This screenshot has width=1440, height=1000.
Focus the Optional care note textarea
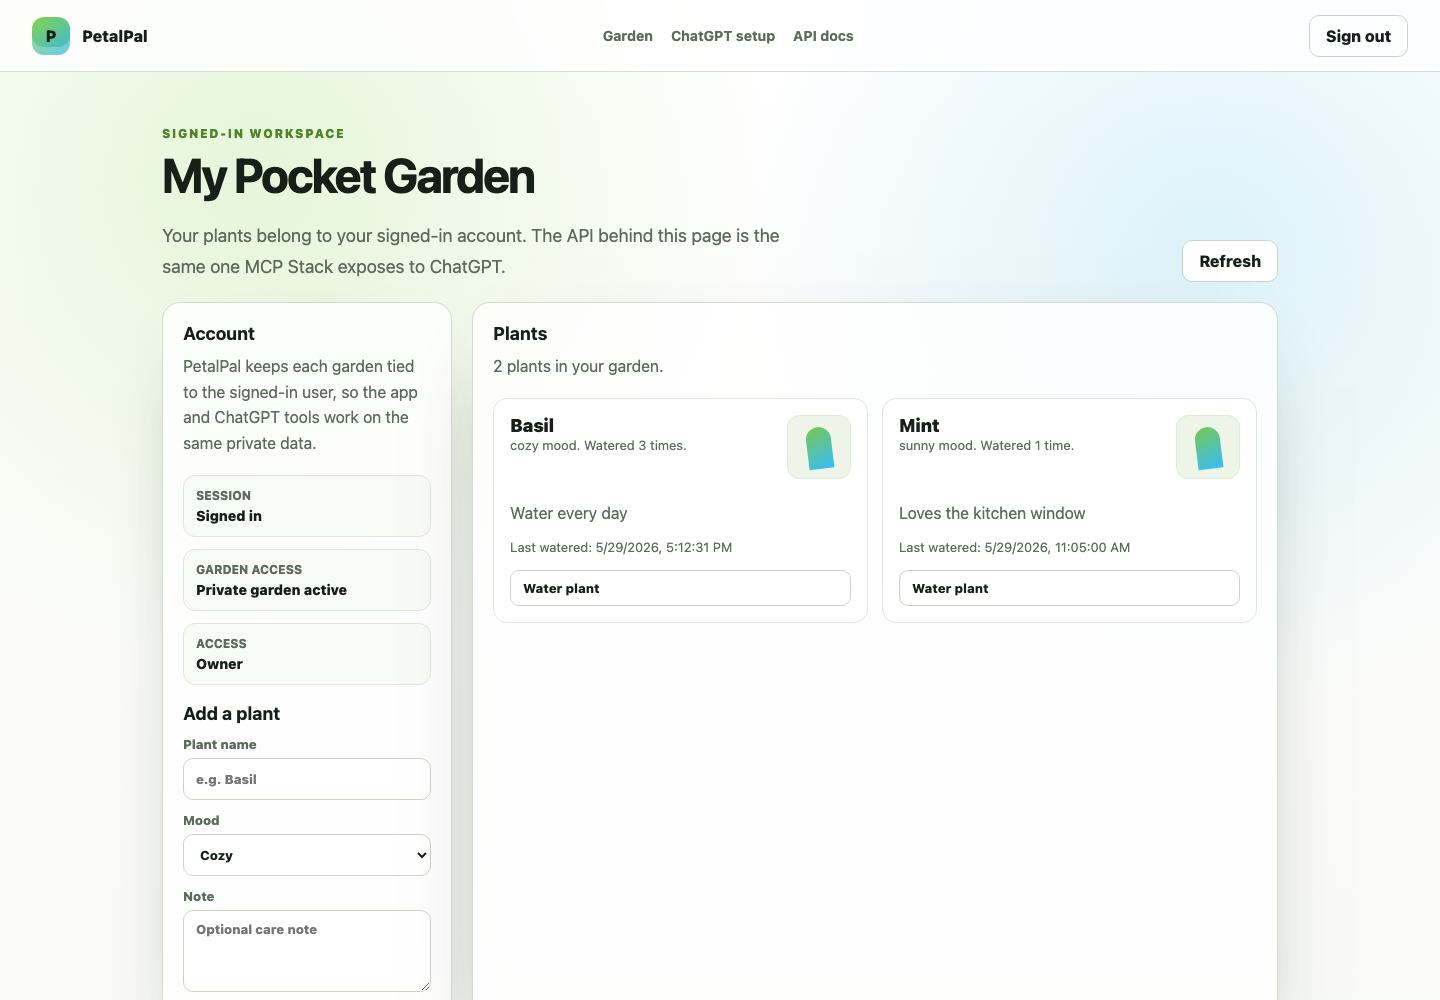pyautogui.click(x=307, y=951)
